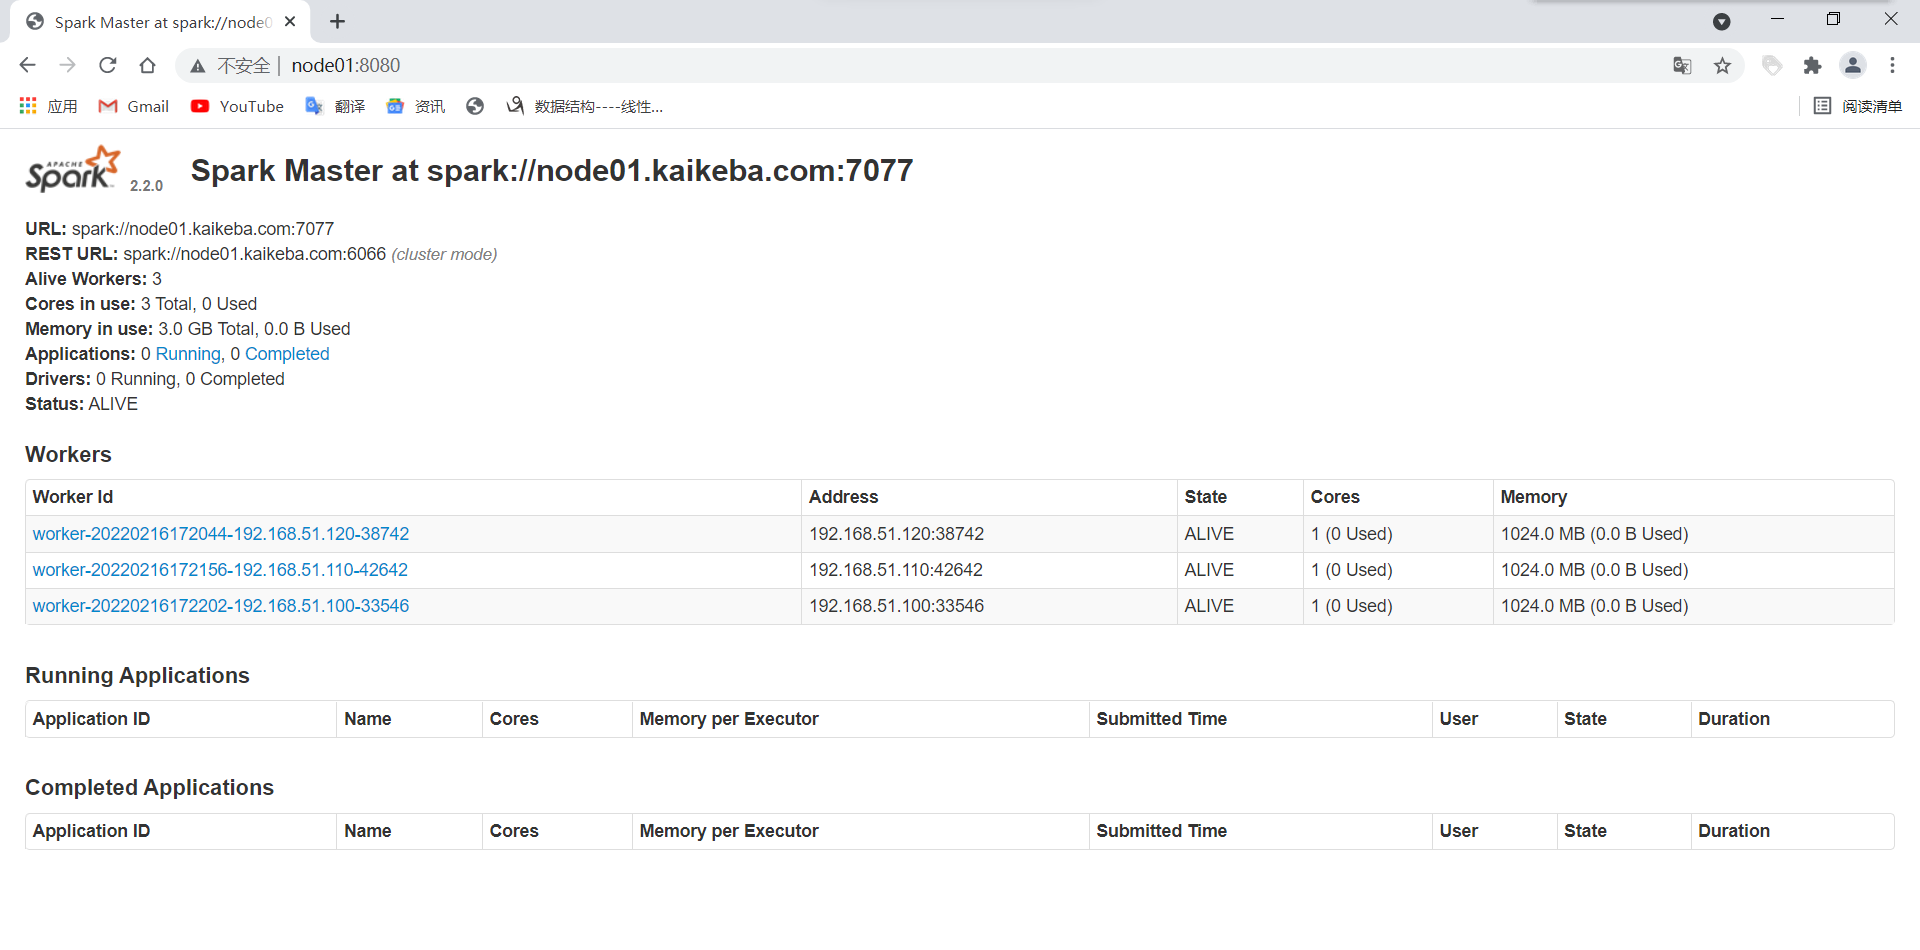This screenshot has width=1920, height=950.
Task: Click the Workers section heading
Action: click(x=68, y=454)
